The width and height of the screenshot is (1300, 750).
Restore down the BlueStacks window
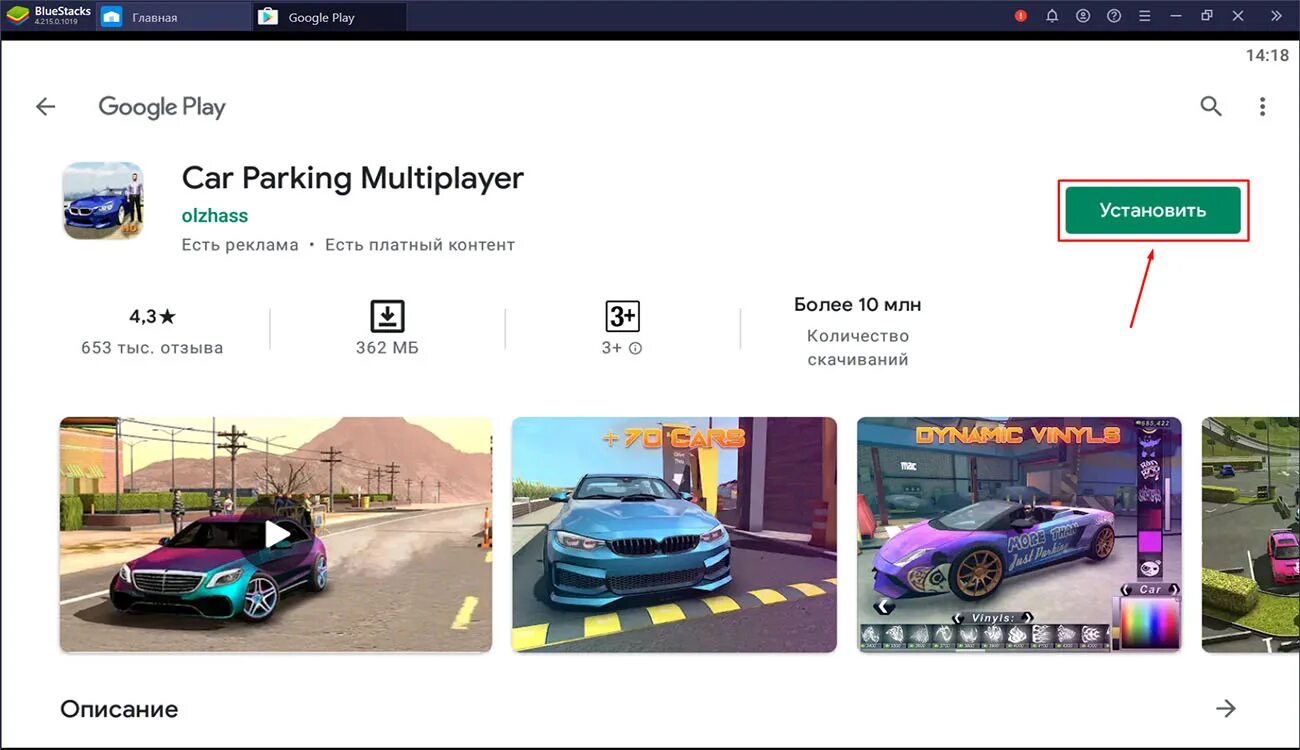pyautogui.click(x=1207, y=16)
